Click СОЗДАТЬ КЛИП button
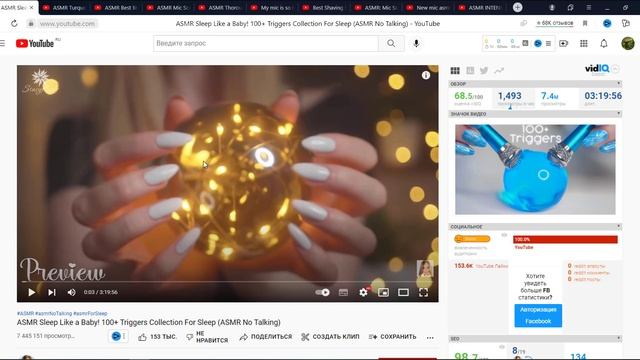 (x=330, y=337)
